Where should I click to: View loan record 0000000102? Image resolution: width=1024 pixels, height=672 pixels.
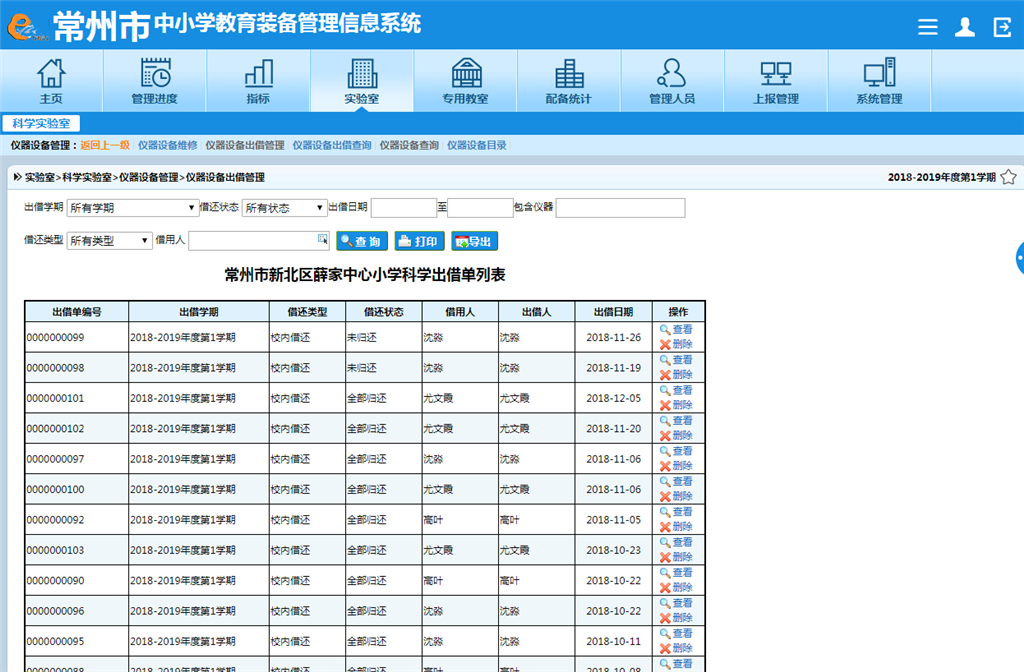coord(677,421)
